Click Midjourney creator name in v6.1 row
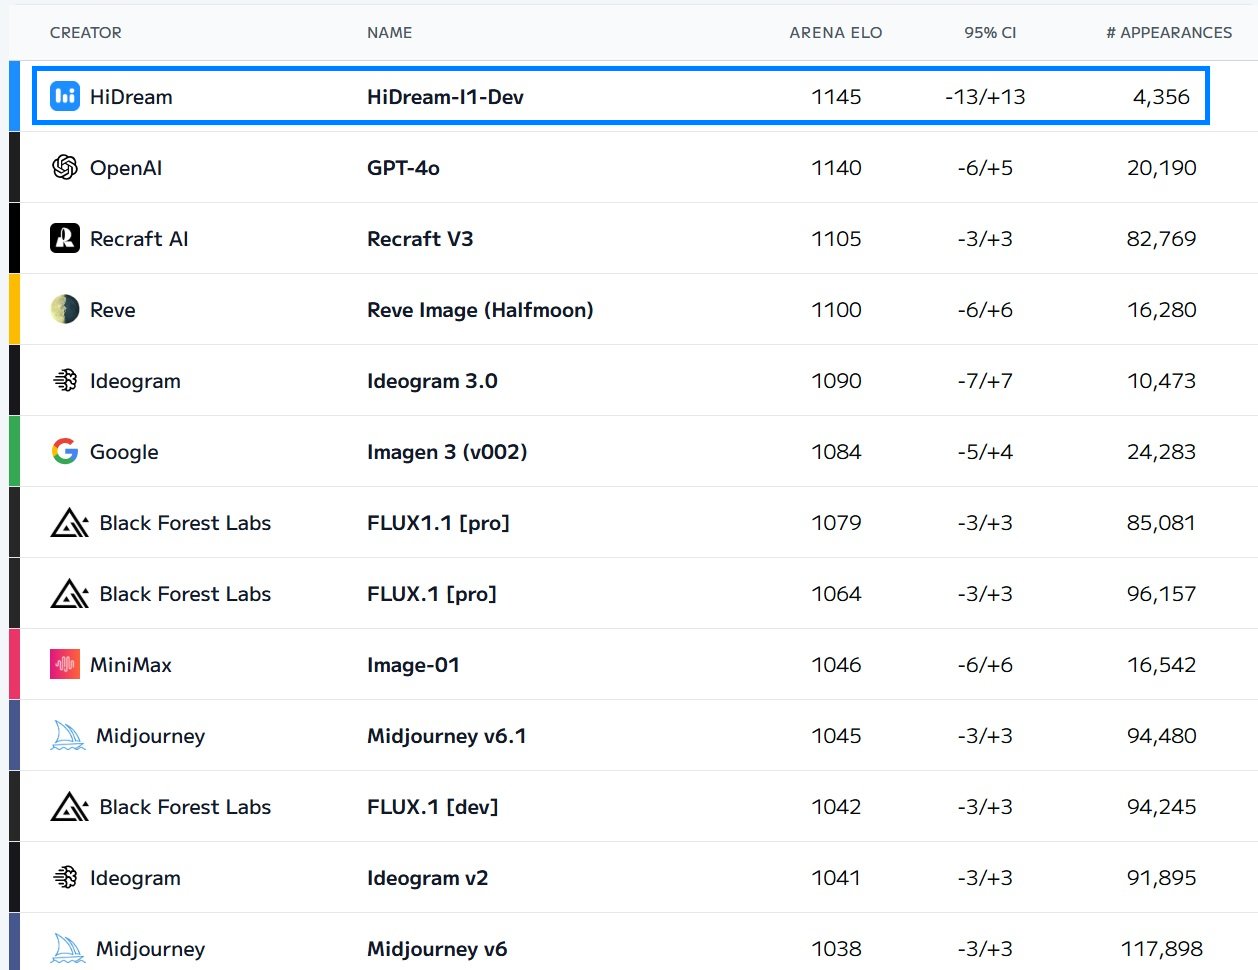Viewport: 1258px width, 970px height. click(150, 736)
